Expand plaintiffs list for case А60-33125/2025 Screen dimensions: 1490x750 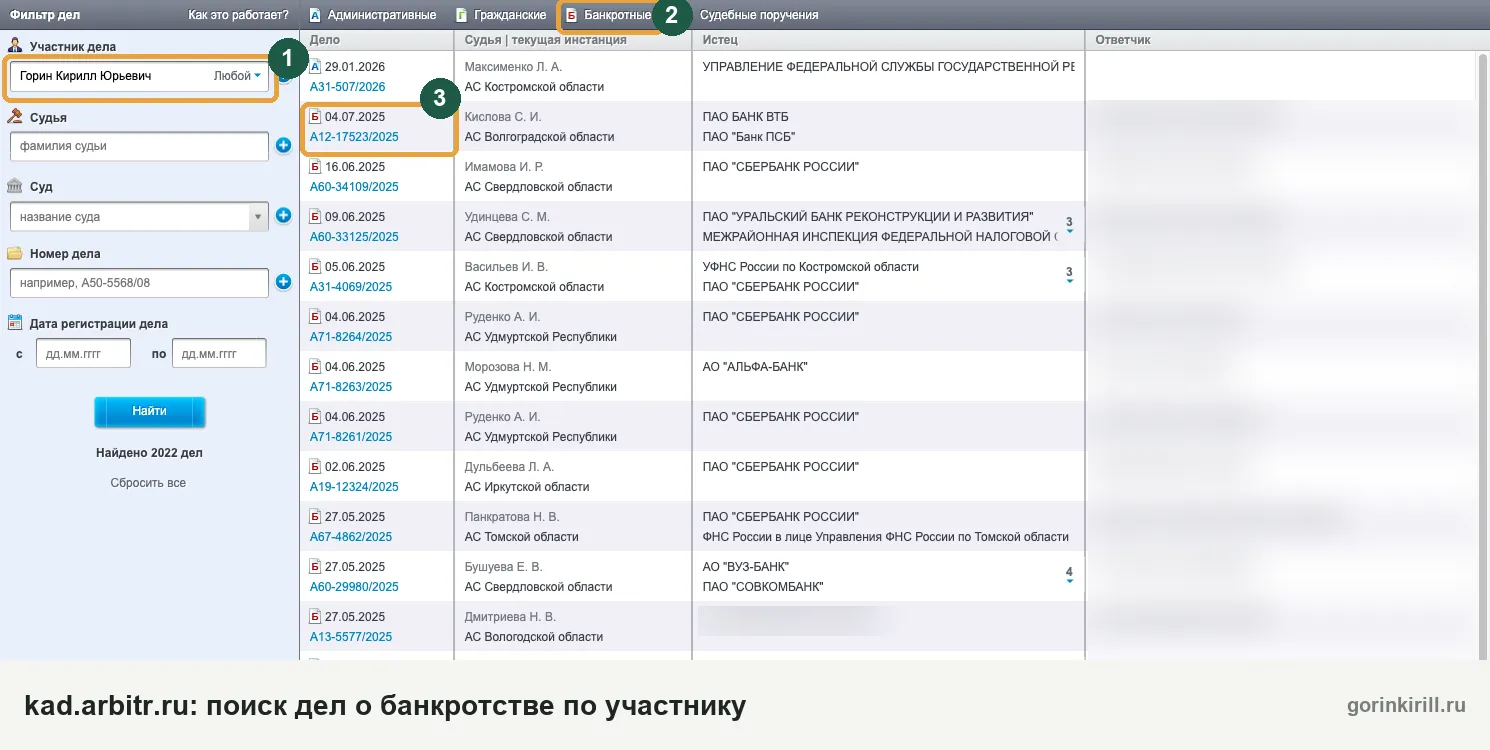pos(1069,225)
